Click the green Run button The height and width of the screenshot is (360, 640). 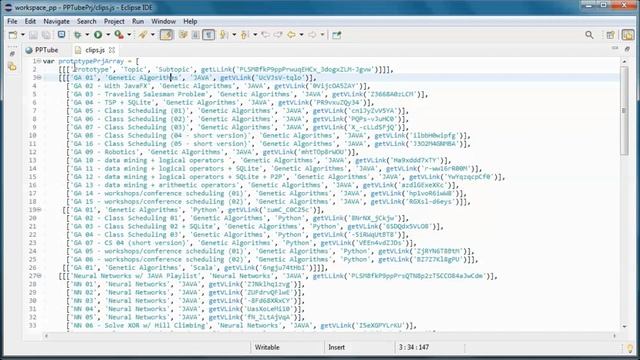(98, 35)
